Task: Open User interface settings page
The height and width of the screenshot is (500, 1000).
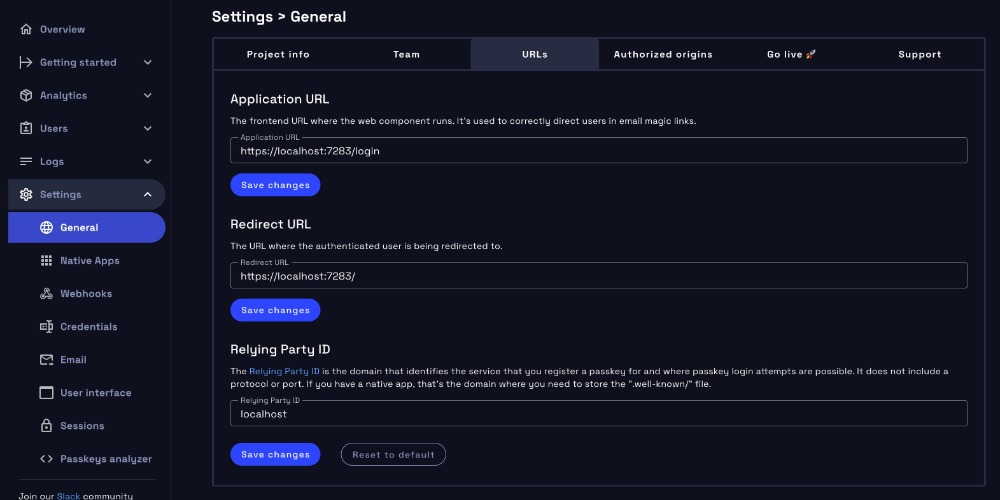Action: [x=86, y=393]
